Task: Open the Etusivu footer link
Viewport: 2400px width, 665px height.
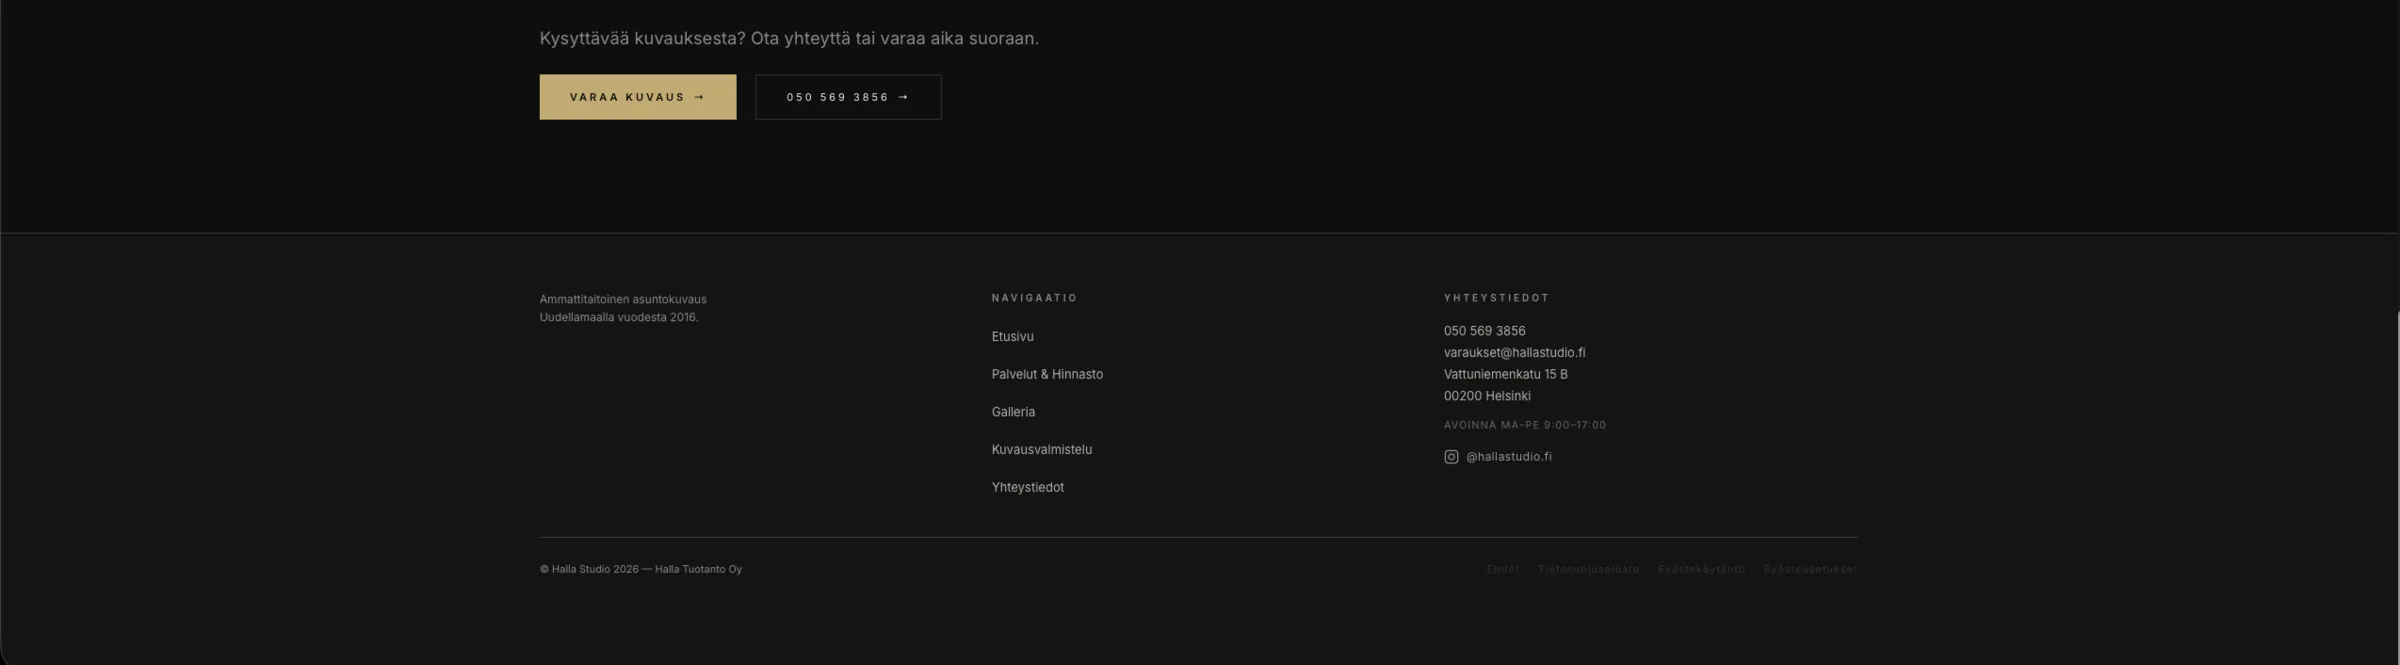Action: click(x=1012, y=337)
